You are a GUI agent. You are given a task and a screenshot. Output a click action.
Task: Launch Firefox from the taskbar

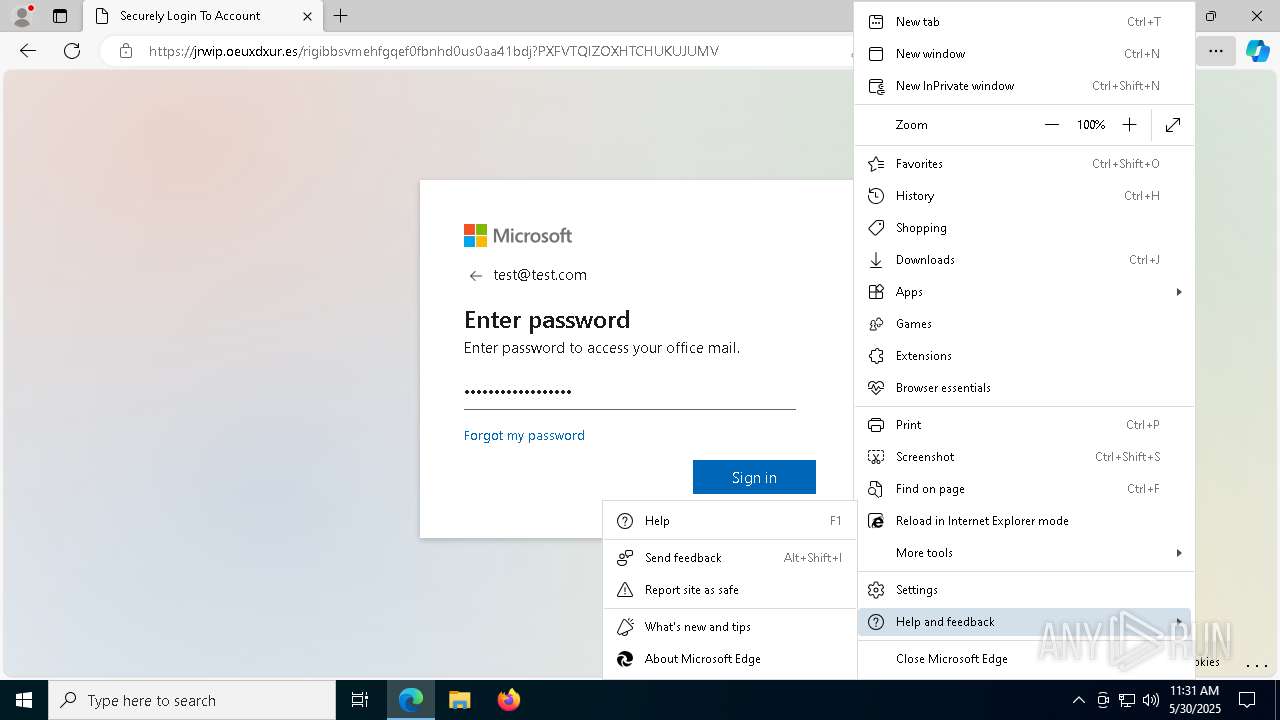point(508,700)
